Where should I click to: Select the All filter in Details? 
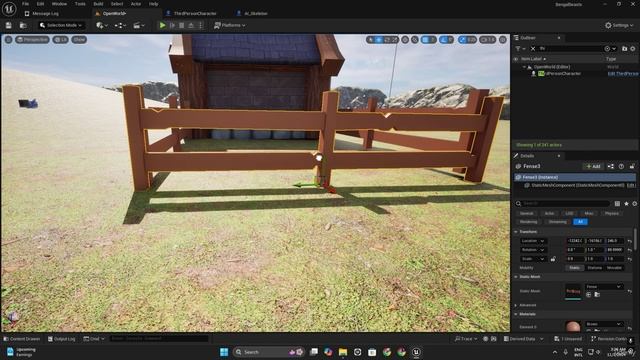pyautogui.click(x=580, y=222)
